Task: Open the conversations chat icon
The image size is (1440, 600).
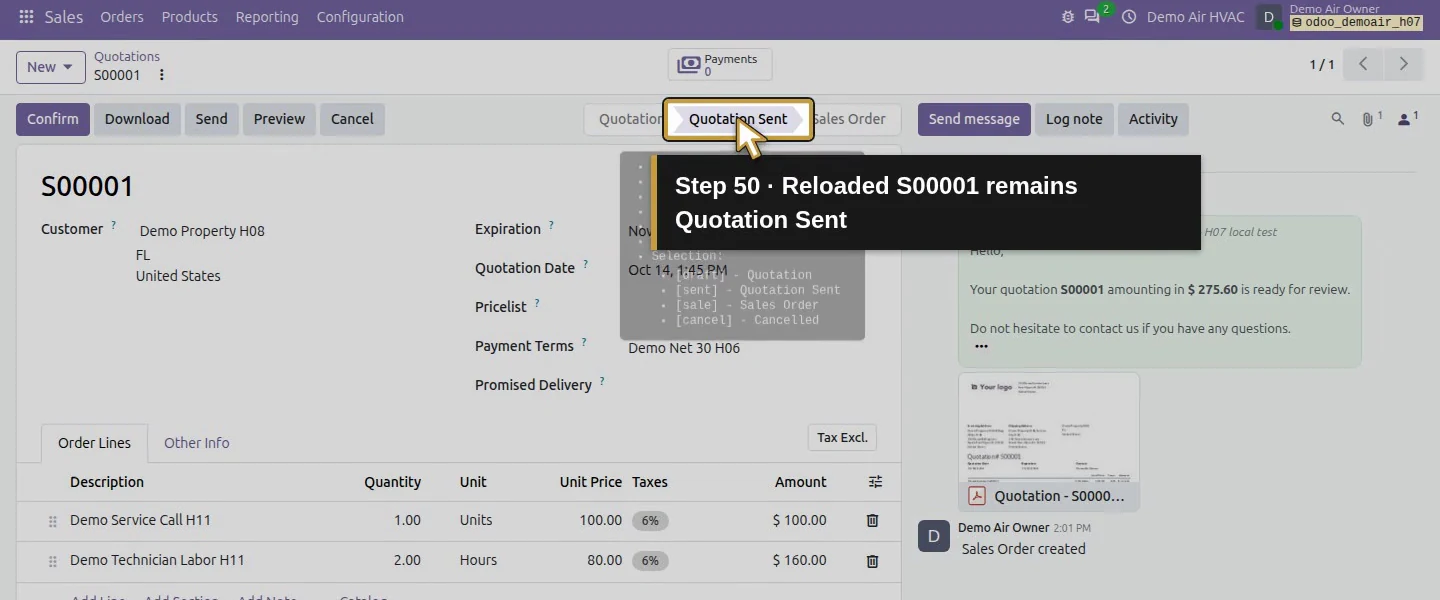Action: tap(1092, 17)
